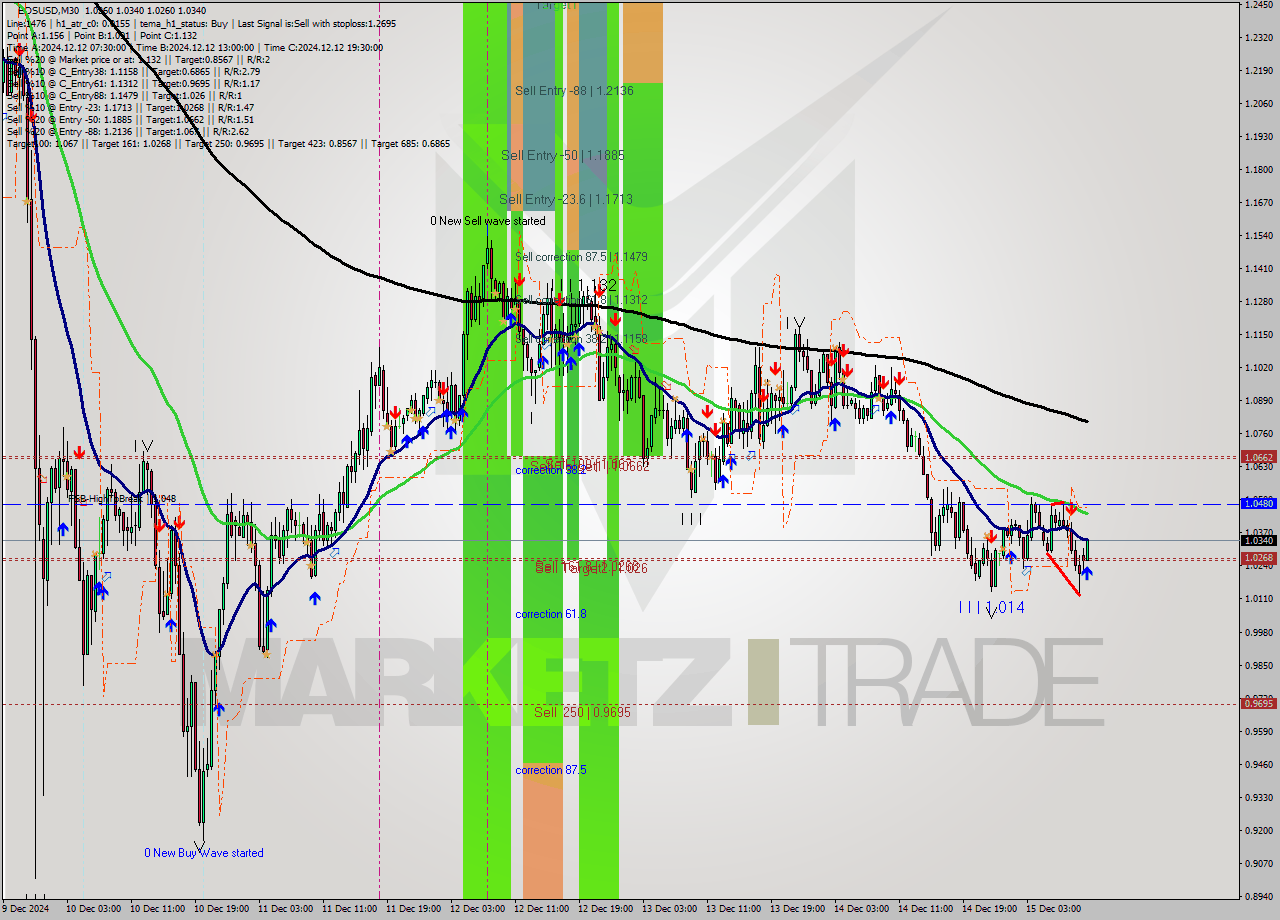Click the red 0.9695 price tag on axis
Image resolution: width=1280 pixels, height=920 pixels.
1258,703
